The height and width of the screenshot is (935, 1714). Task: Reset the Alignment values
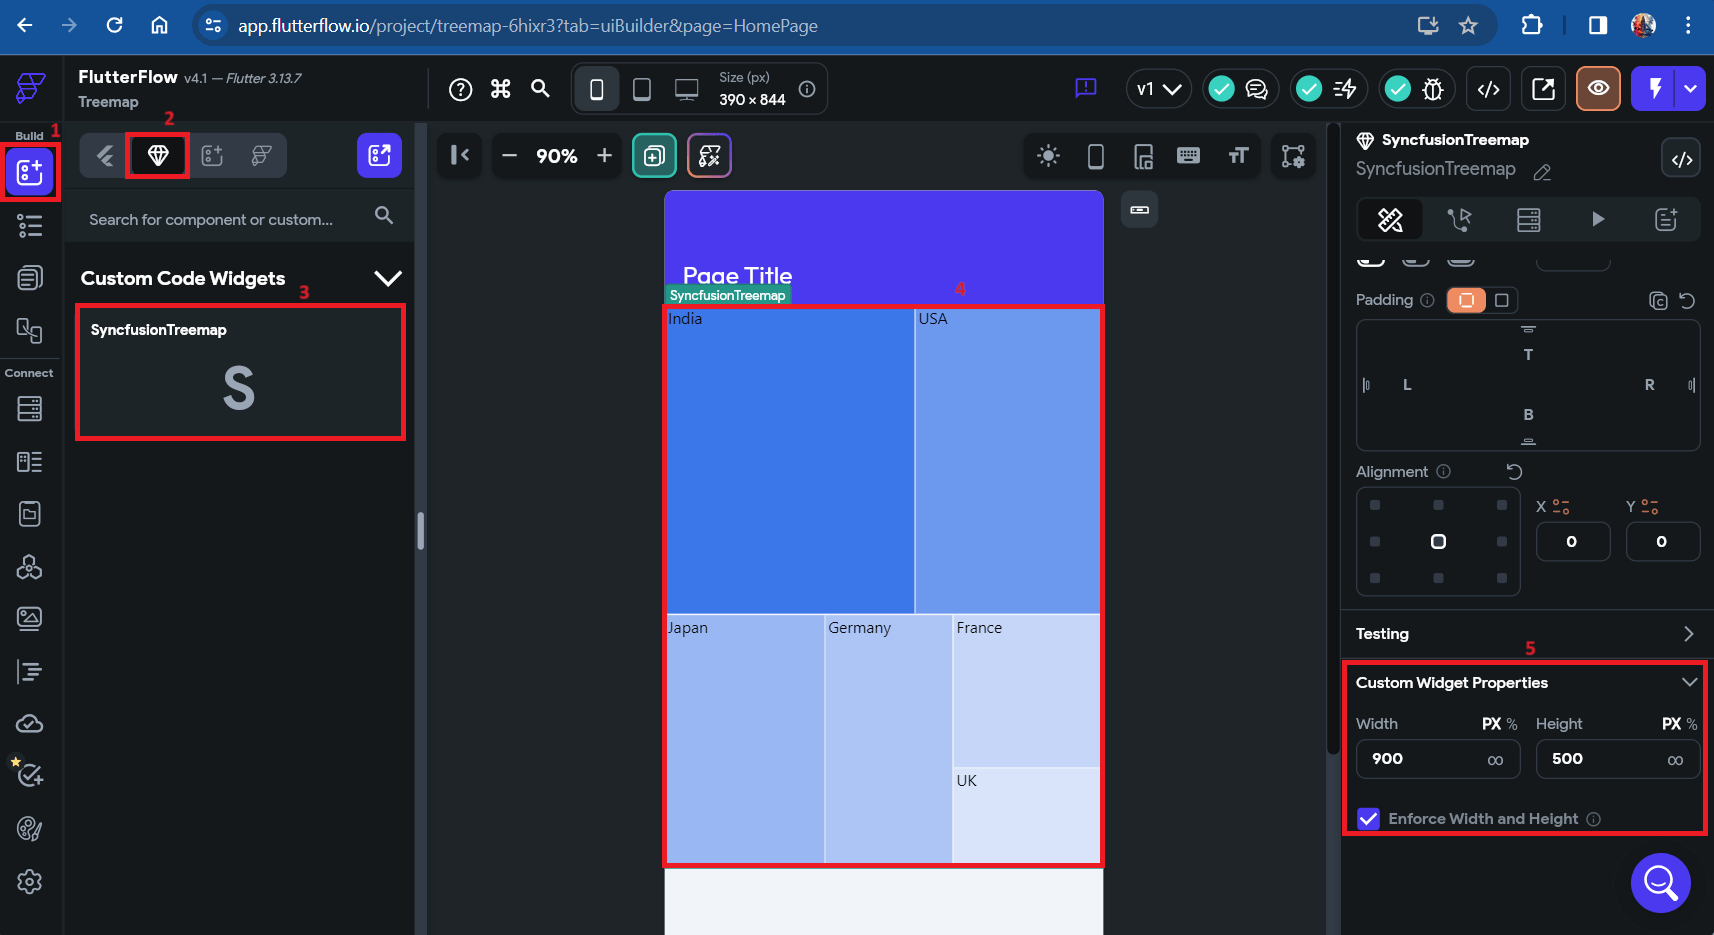1514,471
